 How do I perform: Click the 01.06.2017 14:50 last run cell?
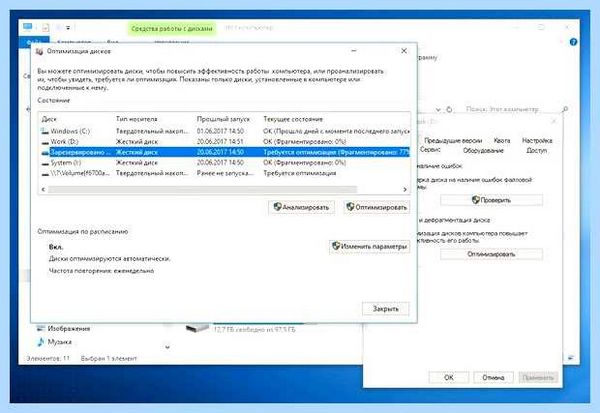pyautogui.click(x=220, y=131)
